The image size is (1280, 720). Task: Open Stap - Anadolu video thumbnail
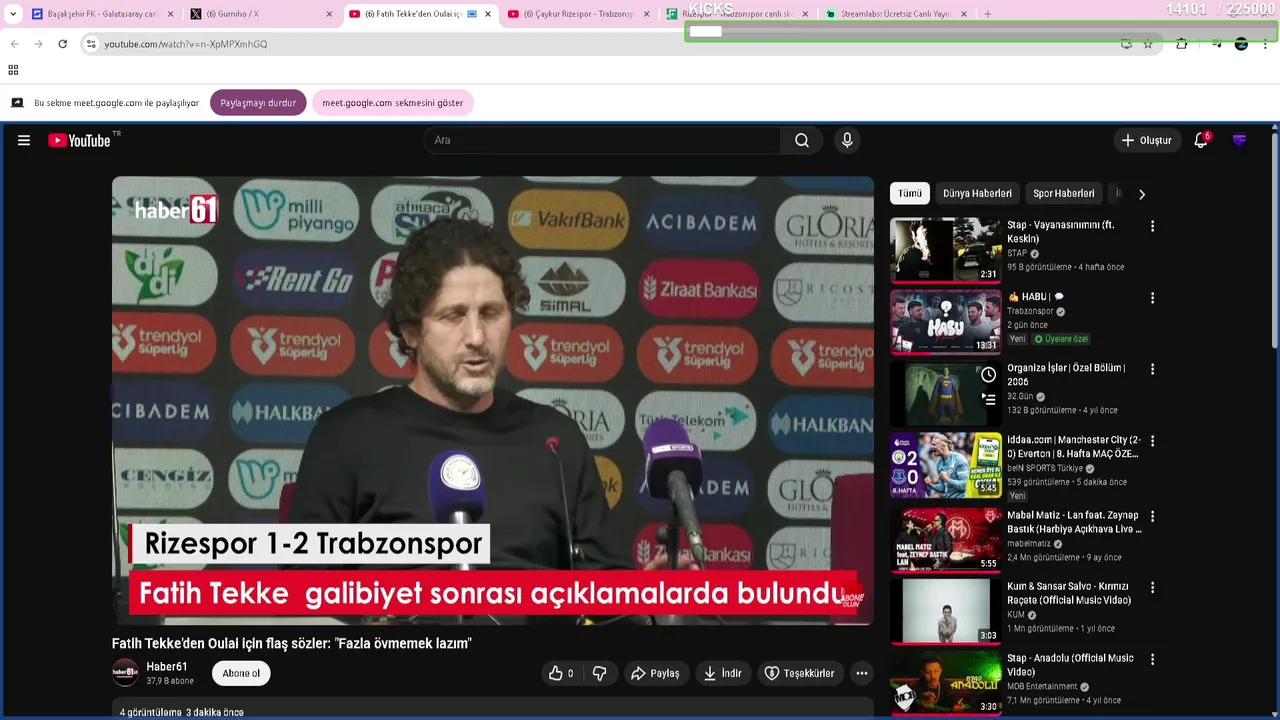[945, 683]
